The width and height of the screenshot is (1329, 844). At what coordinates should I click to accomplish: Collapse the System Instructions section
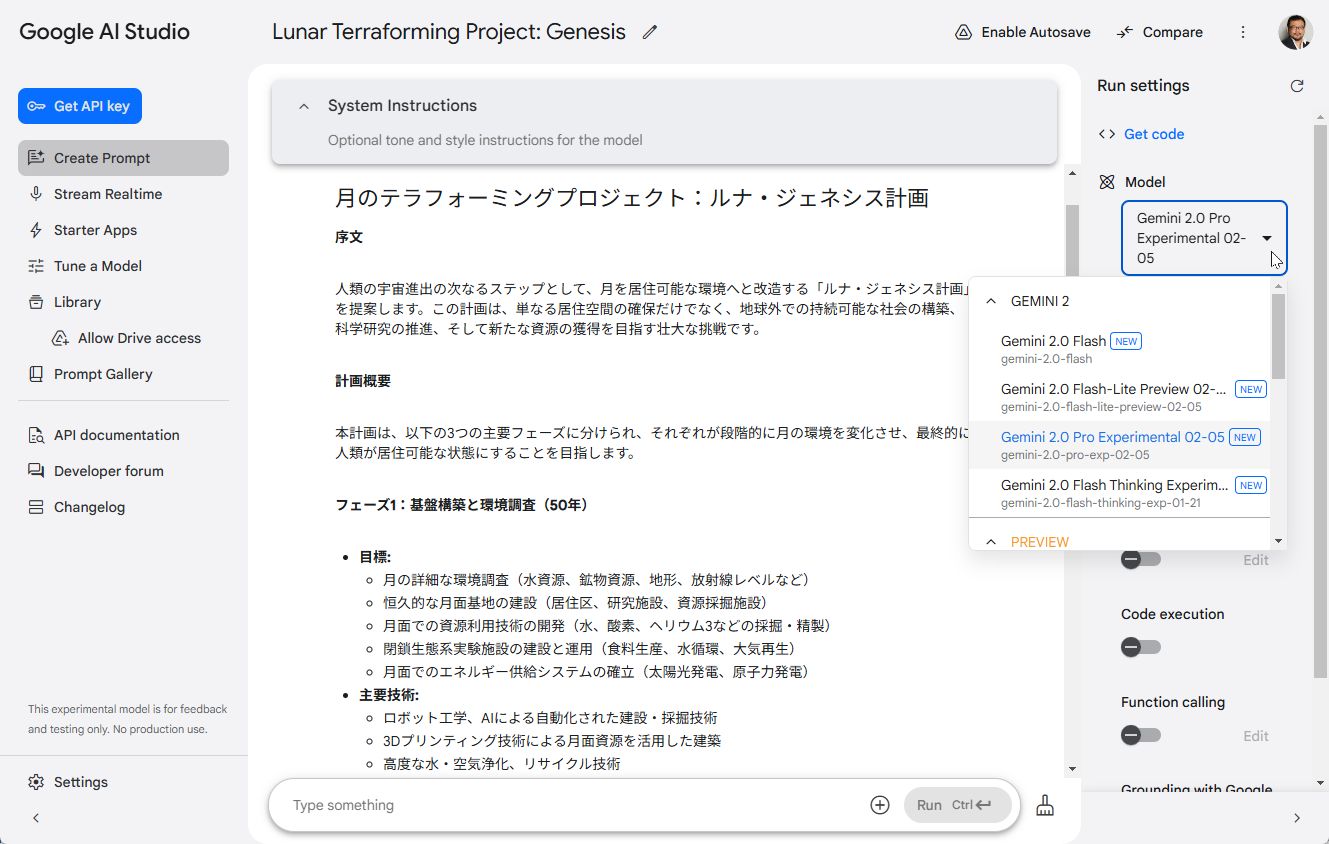point(304,106)
